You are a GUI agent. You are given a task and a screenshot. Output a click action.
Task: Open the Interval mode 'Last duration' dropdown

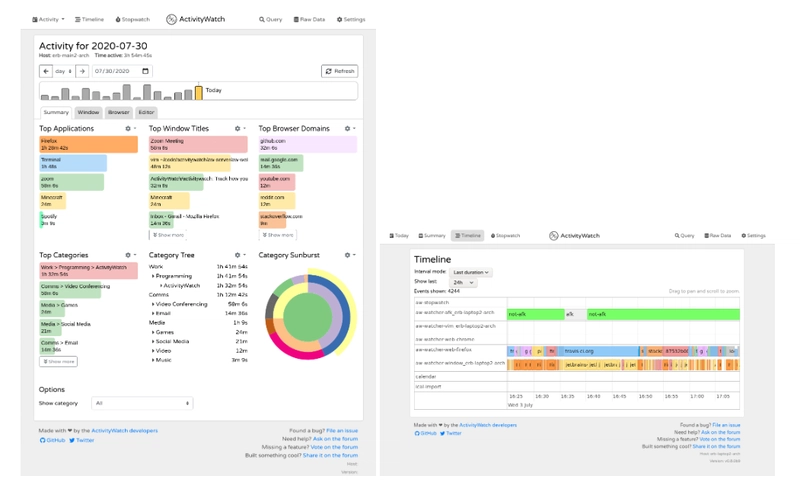[471, 272]
